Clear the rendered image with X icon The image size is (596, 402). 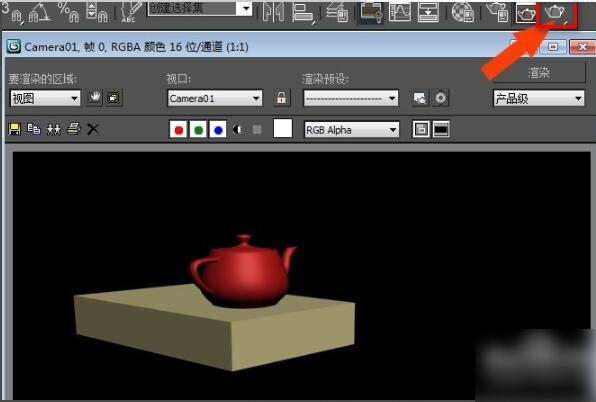pyautogui.click(x=93, y=129)
